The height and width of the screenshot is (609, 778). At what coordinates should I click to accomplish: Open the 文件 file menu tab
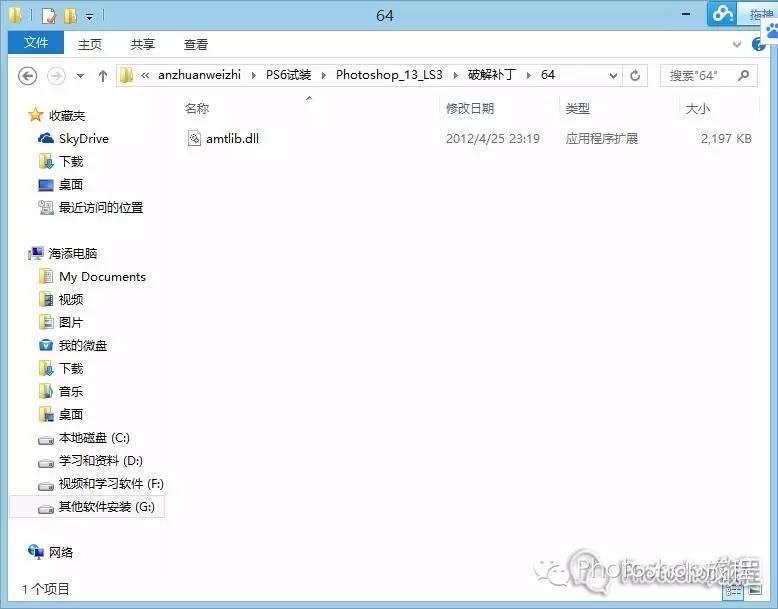(36, 43)
